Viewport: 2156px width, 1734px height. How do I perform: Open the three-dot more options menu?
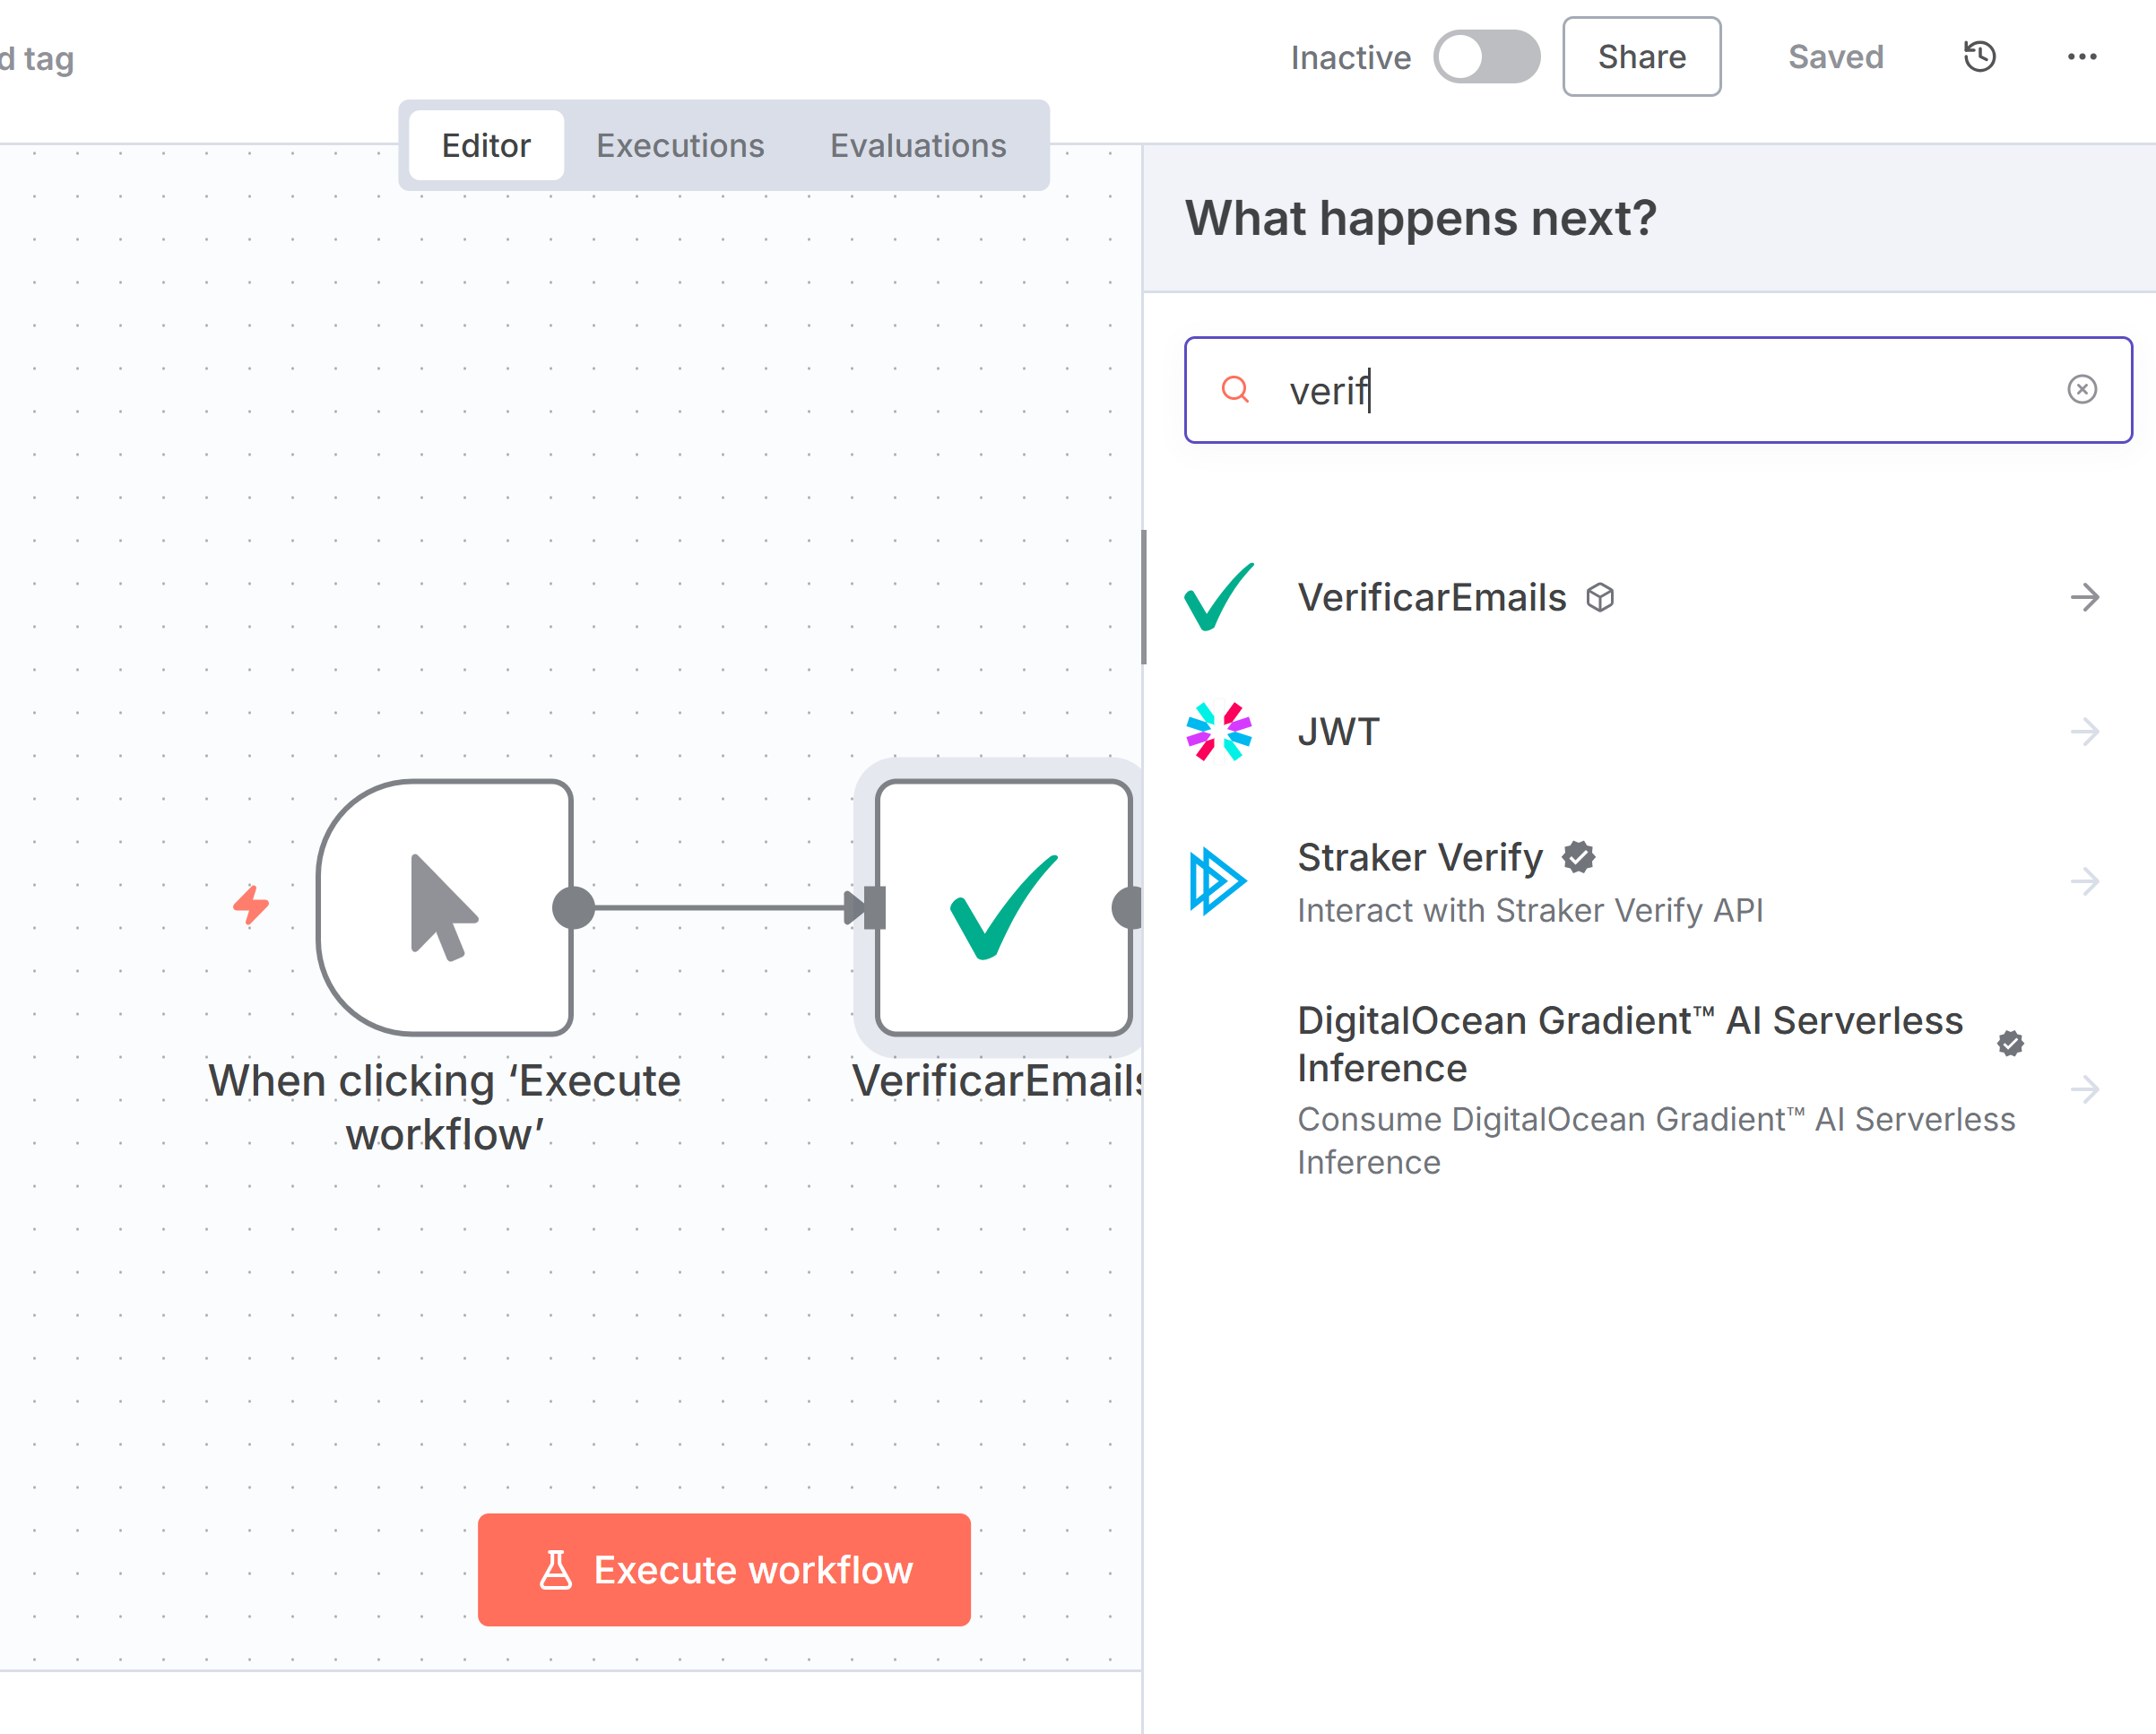[x=2082, y=57]
